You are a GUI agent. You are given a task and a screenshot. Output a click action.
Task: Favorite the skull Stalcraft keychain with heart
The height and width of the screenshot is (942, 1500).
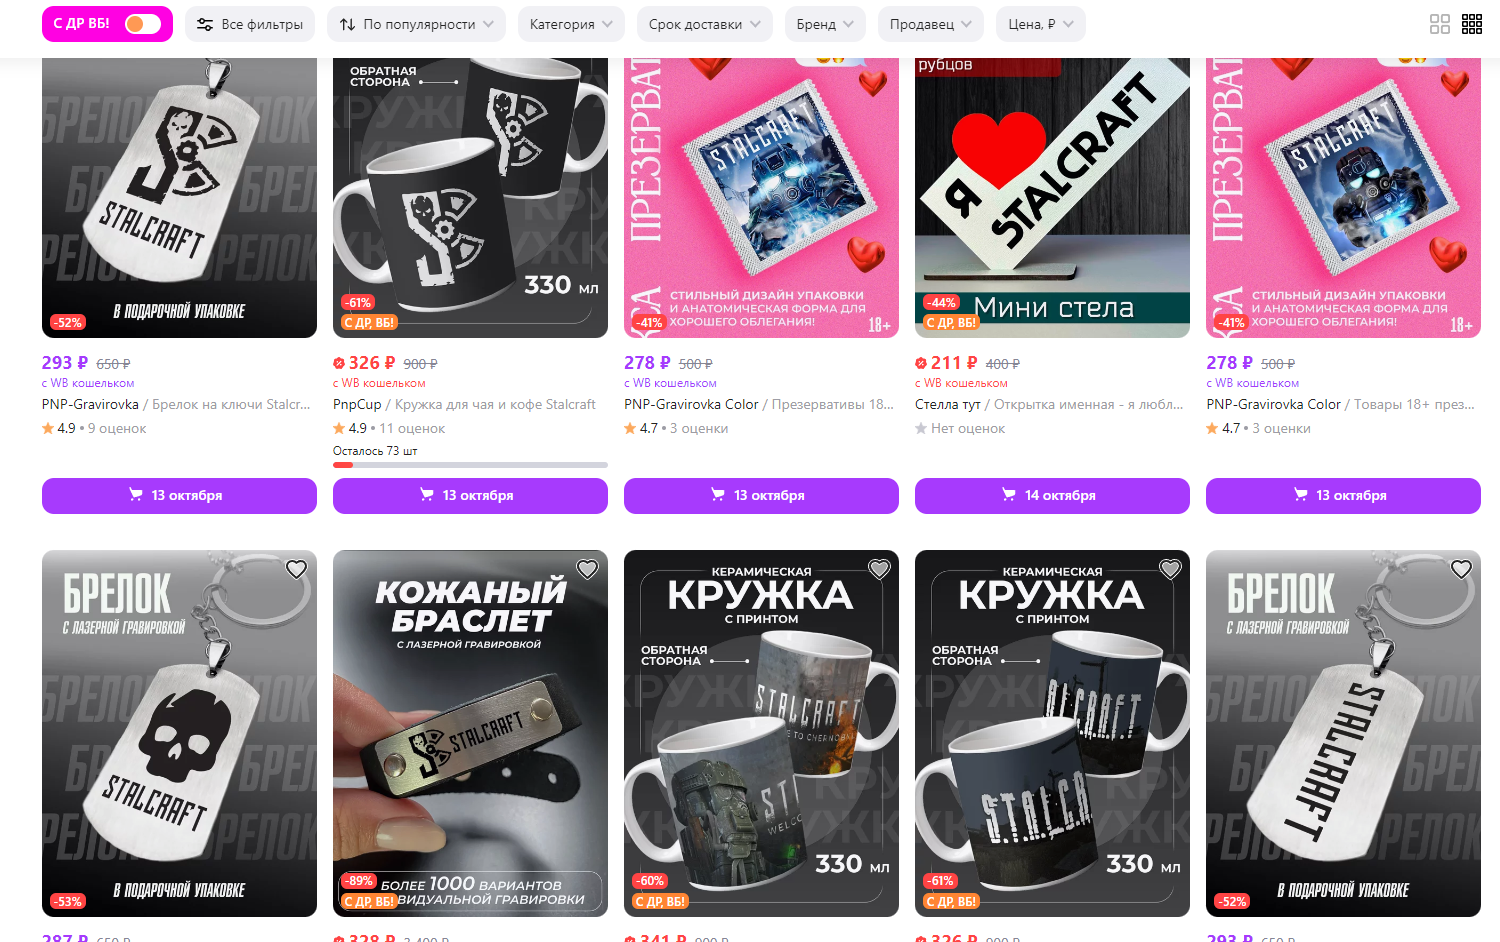click(296, 569)
